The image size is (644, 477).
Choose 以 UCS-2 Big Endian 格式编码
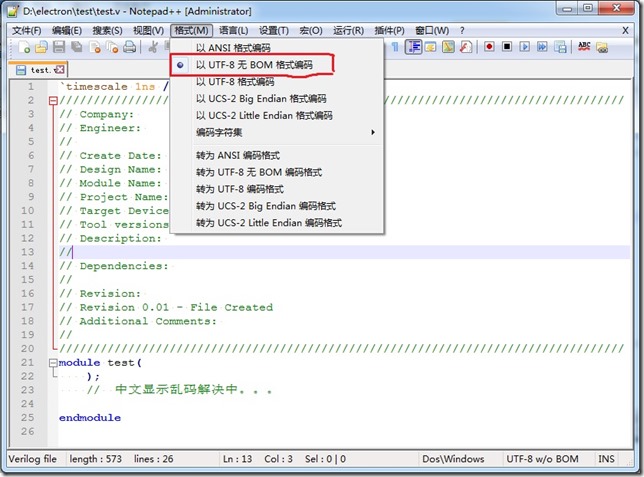pyautogui.click(x=261, y=99)
